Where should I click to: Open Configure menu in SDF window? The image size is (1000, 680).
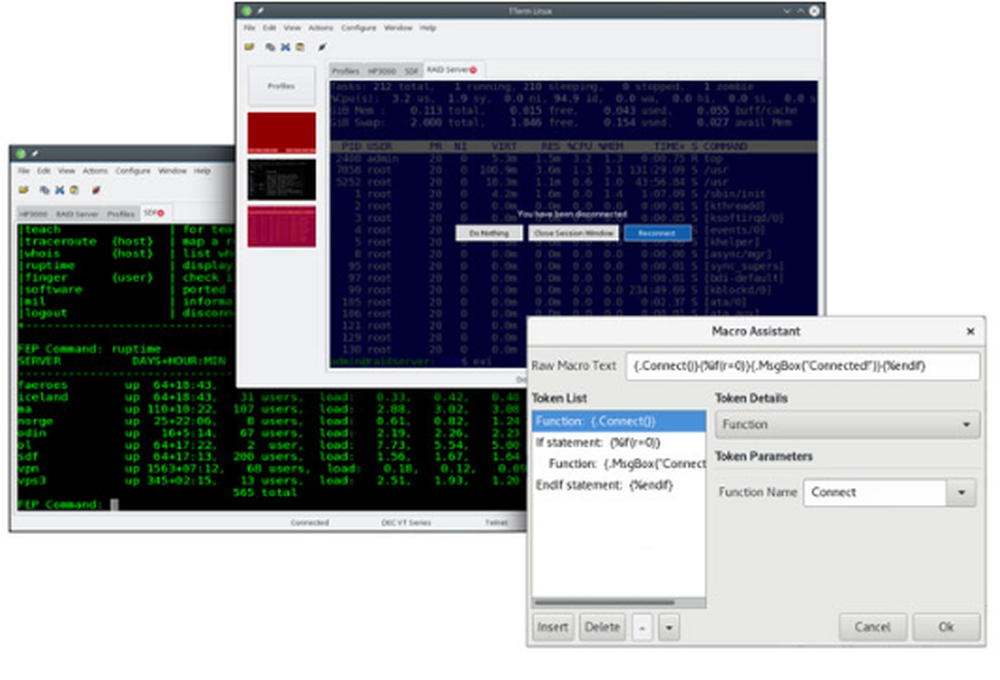(133, 171)
